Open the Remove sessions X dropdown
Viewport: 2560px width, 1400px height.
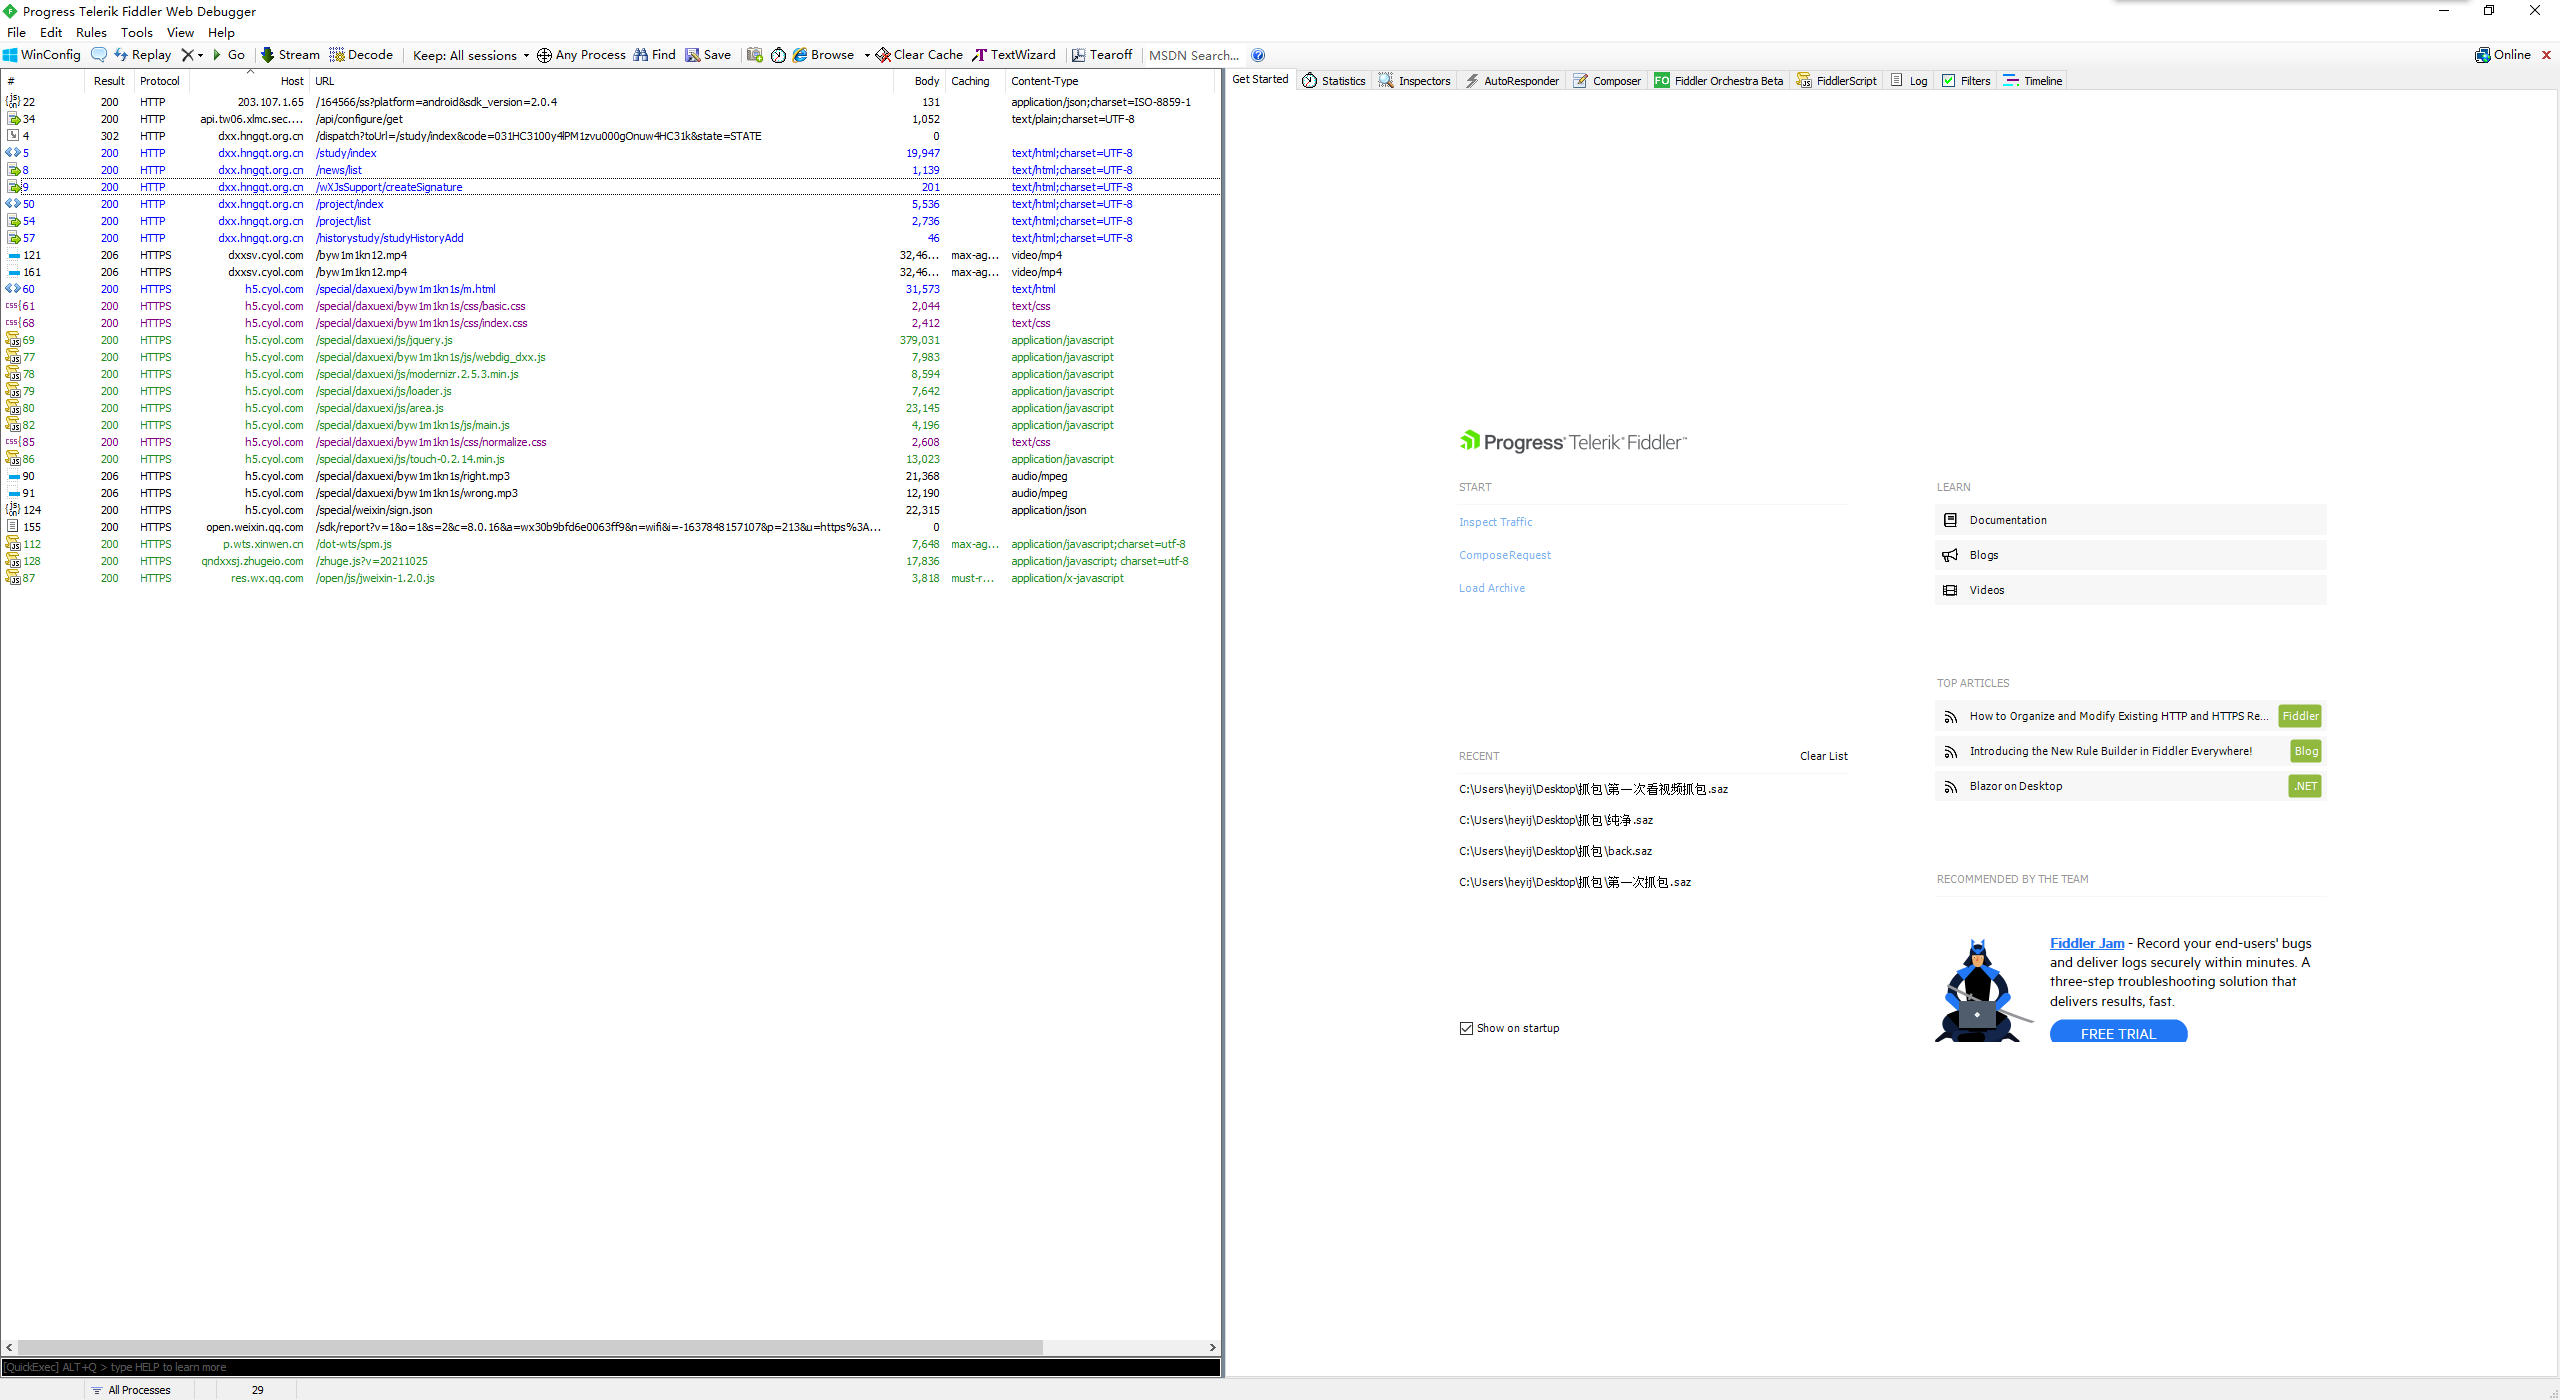[x=192, y=55]
